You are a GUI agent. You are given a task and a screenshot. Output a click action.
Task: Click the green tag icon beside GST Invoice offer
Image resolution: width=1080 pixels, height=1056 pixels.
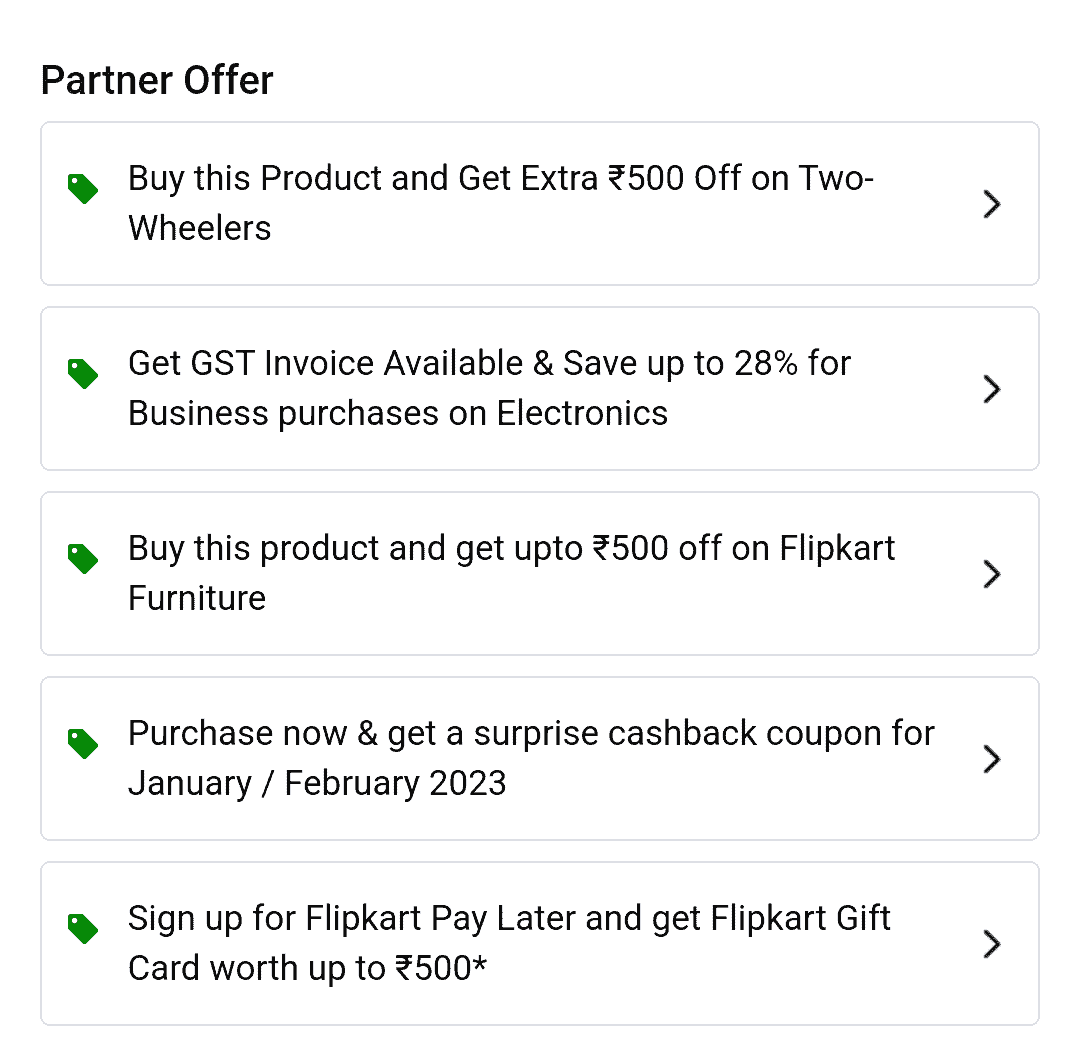click(83, 373)
